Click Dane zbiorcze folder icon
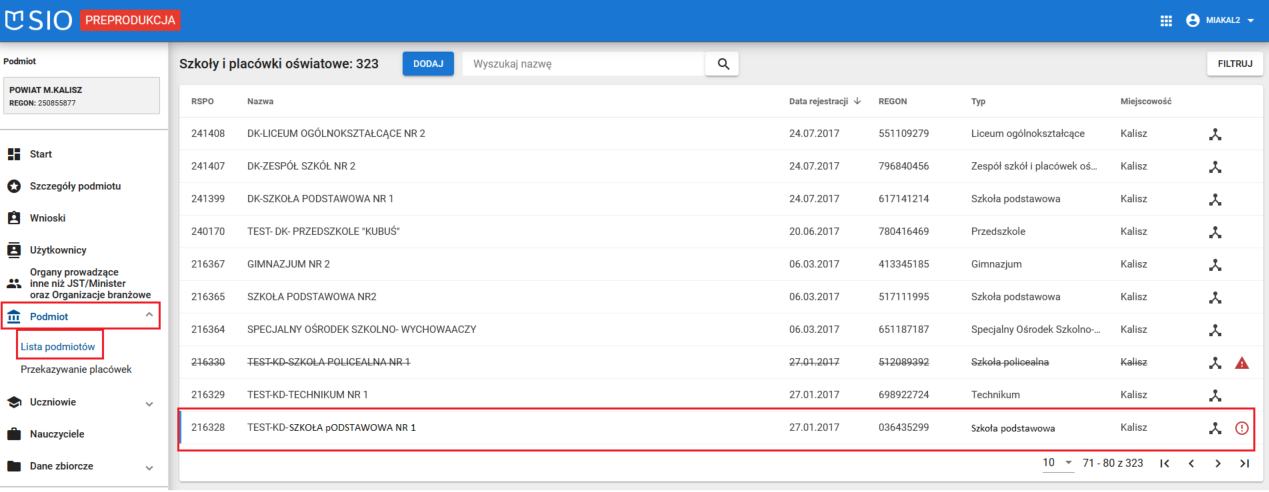This screenshot has height=492, width=1269. tap(14, 466)
